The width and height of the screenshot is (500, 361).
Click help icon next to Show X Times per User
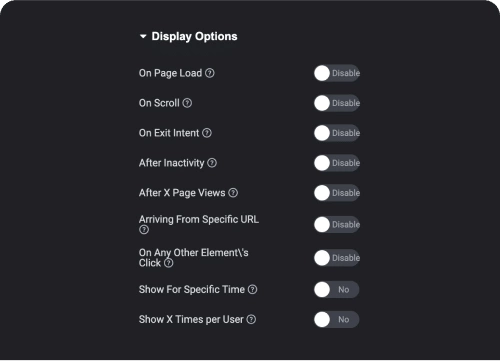(251, 319)
